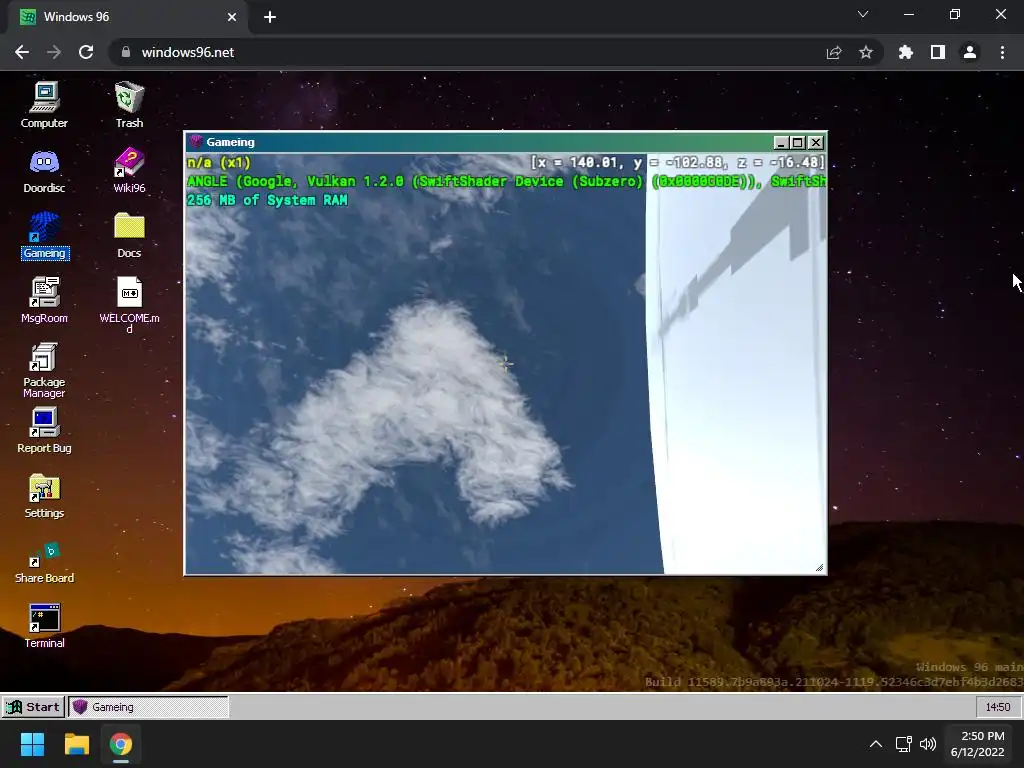
Task: Select Gameing in the Windows 96 taskbar
Action: [148, 707]
